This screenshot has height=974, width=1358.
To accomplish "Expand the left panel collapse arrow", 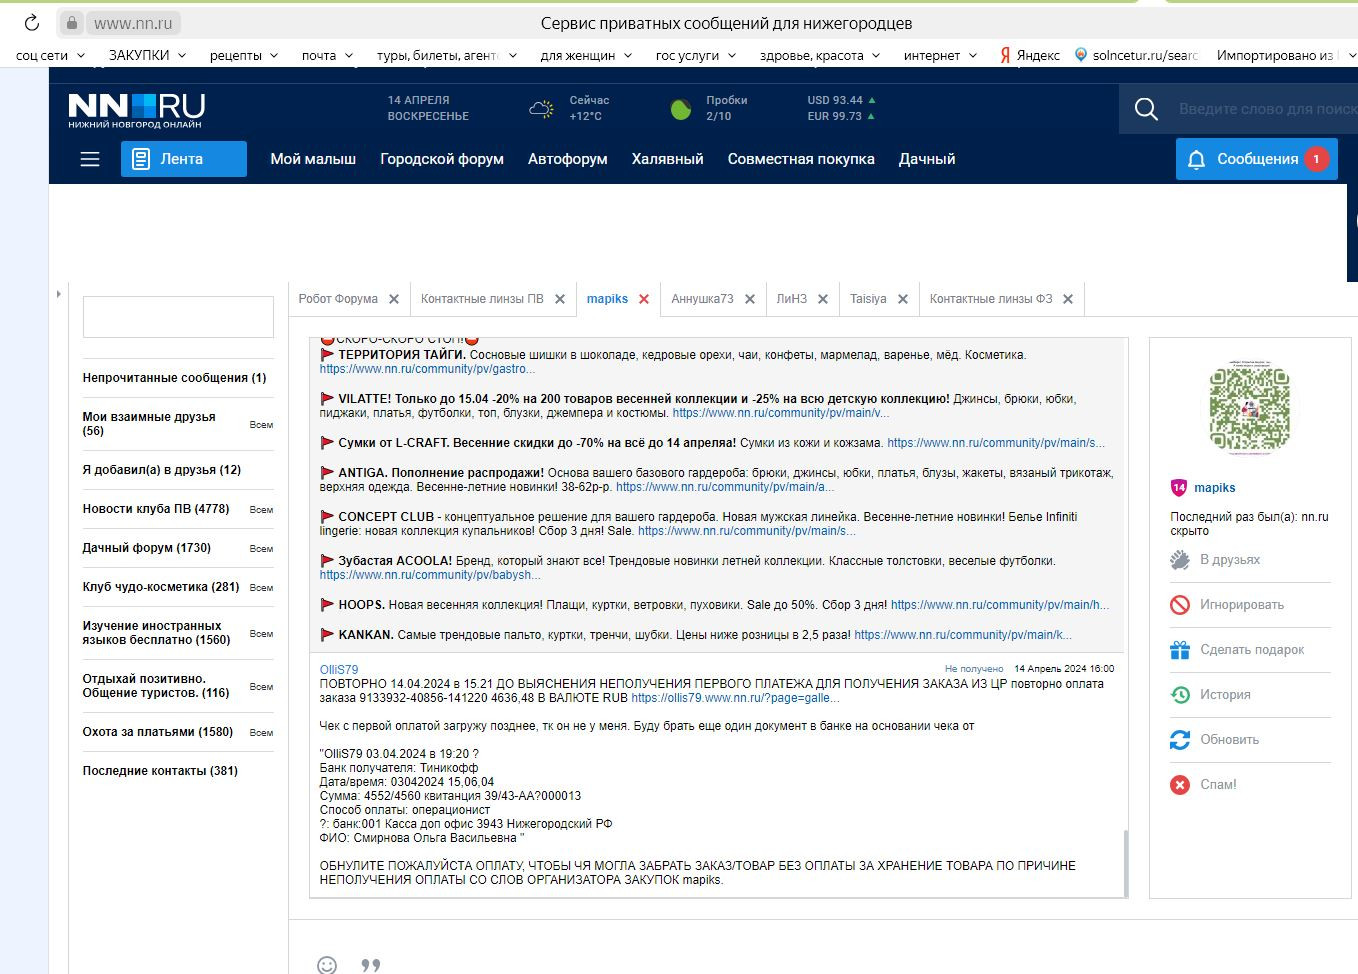I will pyautogui.click(x=59, y=294).
